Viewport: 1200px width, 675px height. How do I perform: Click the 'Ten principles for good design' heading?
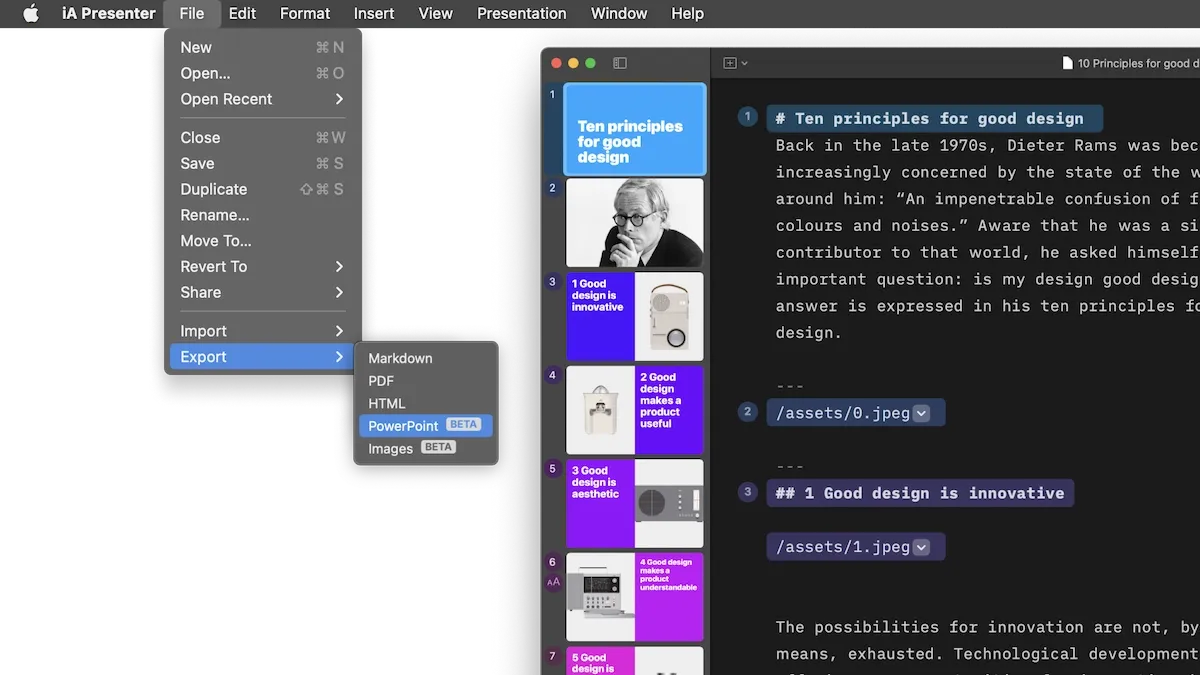point(938,119)
